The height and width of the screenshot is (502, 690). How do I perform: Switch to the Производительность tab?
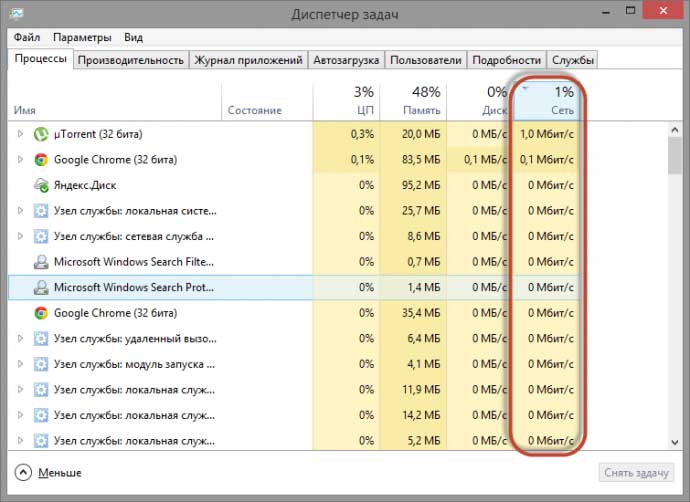[131, 60]
